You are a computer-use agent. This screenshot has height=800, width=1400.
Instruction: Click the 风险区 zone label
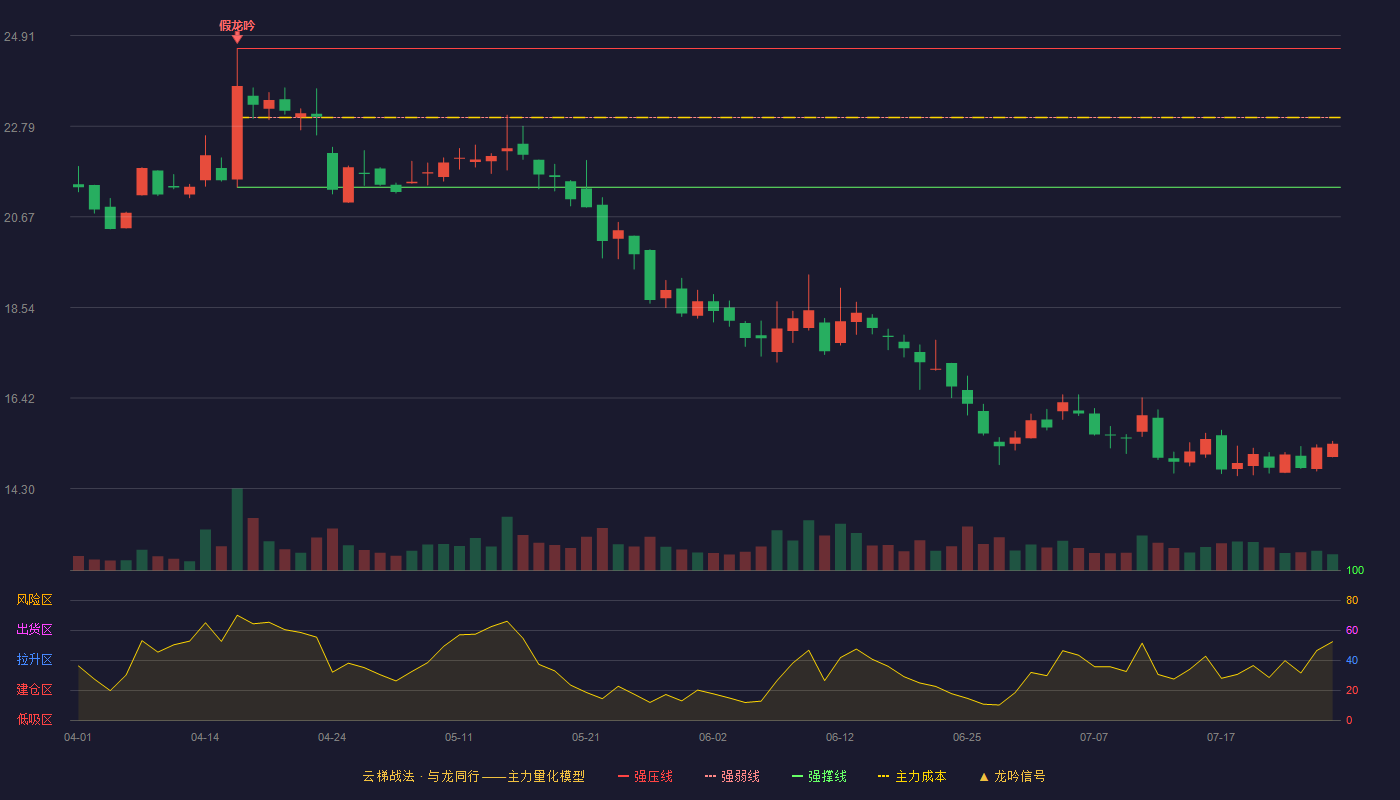[34, 600]
